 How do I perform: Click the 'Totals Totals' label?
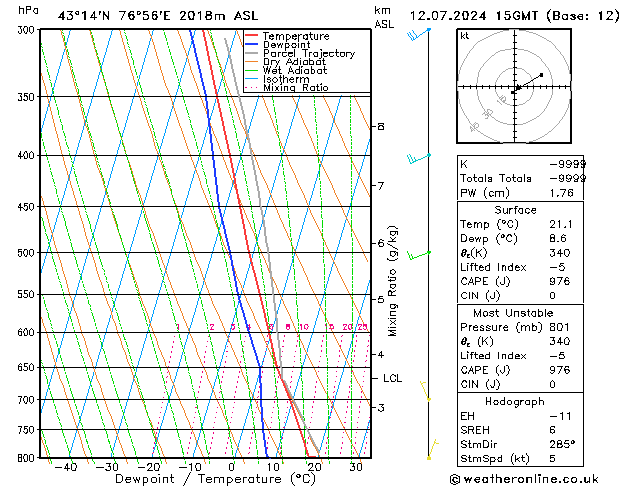496,178
